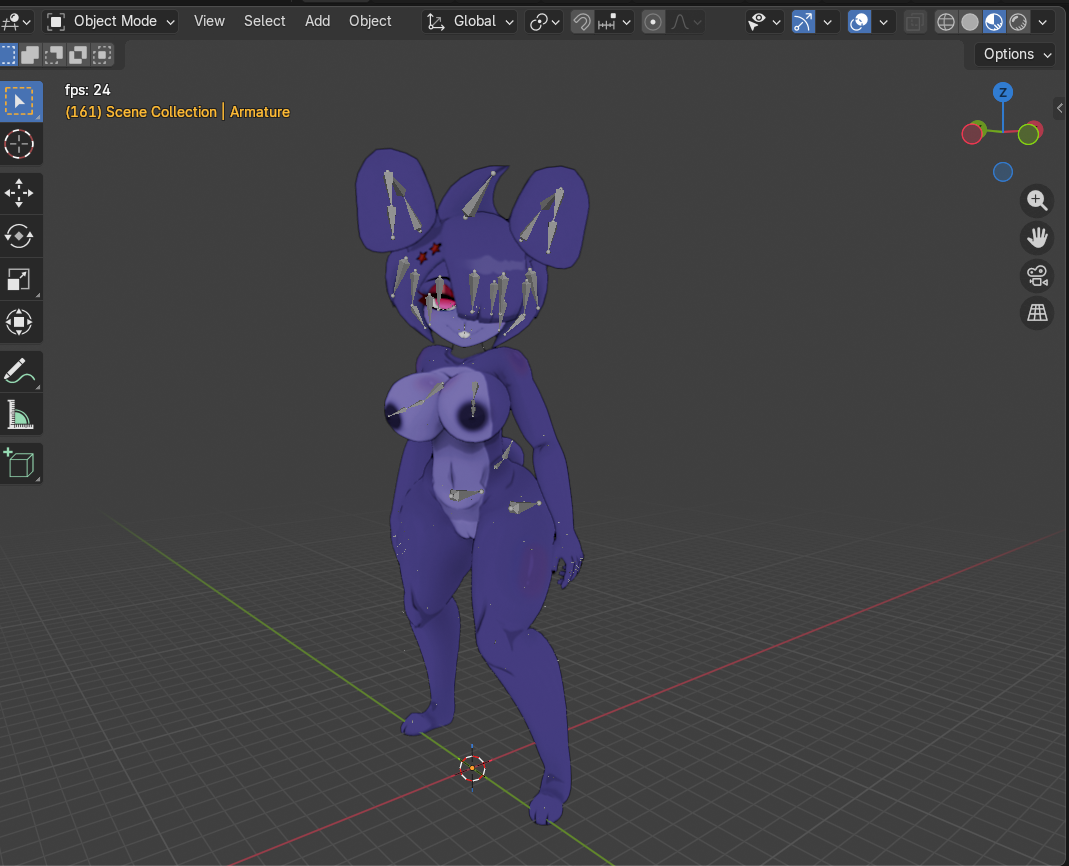Toggle the camera view icon
1069x866 pixels.
(x=1037, y=275)
